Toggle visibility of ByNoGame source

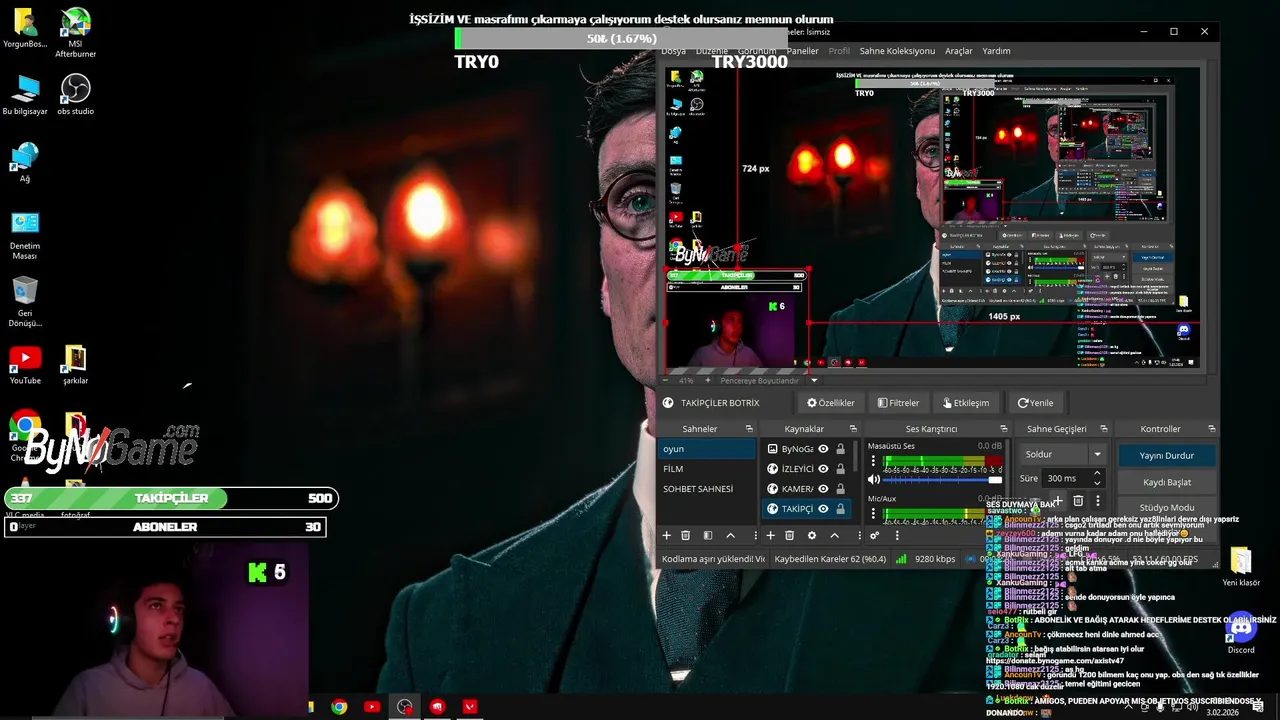point(823,449)
